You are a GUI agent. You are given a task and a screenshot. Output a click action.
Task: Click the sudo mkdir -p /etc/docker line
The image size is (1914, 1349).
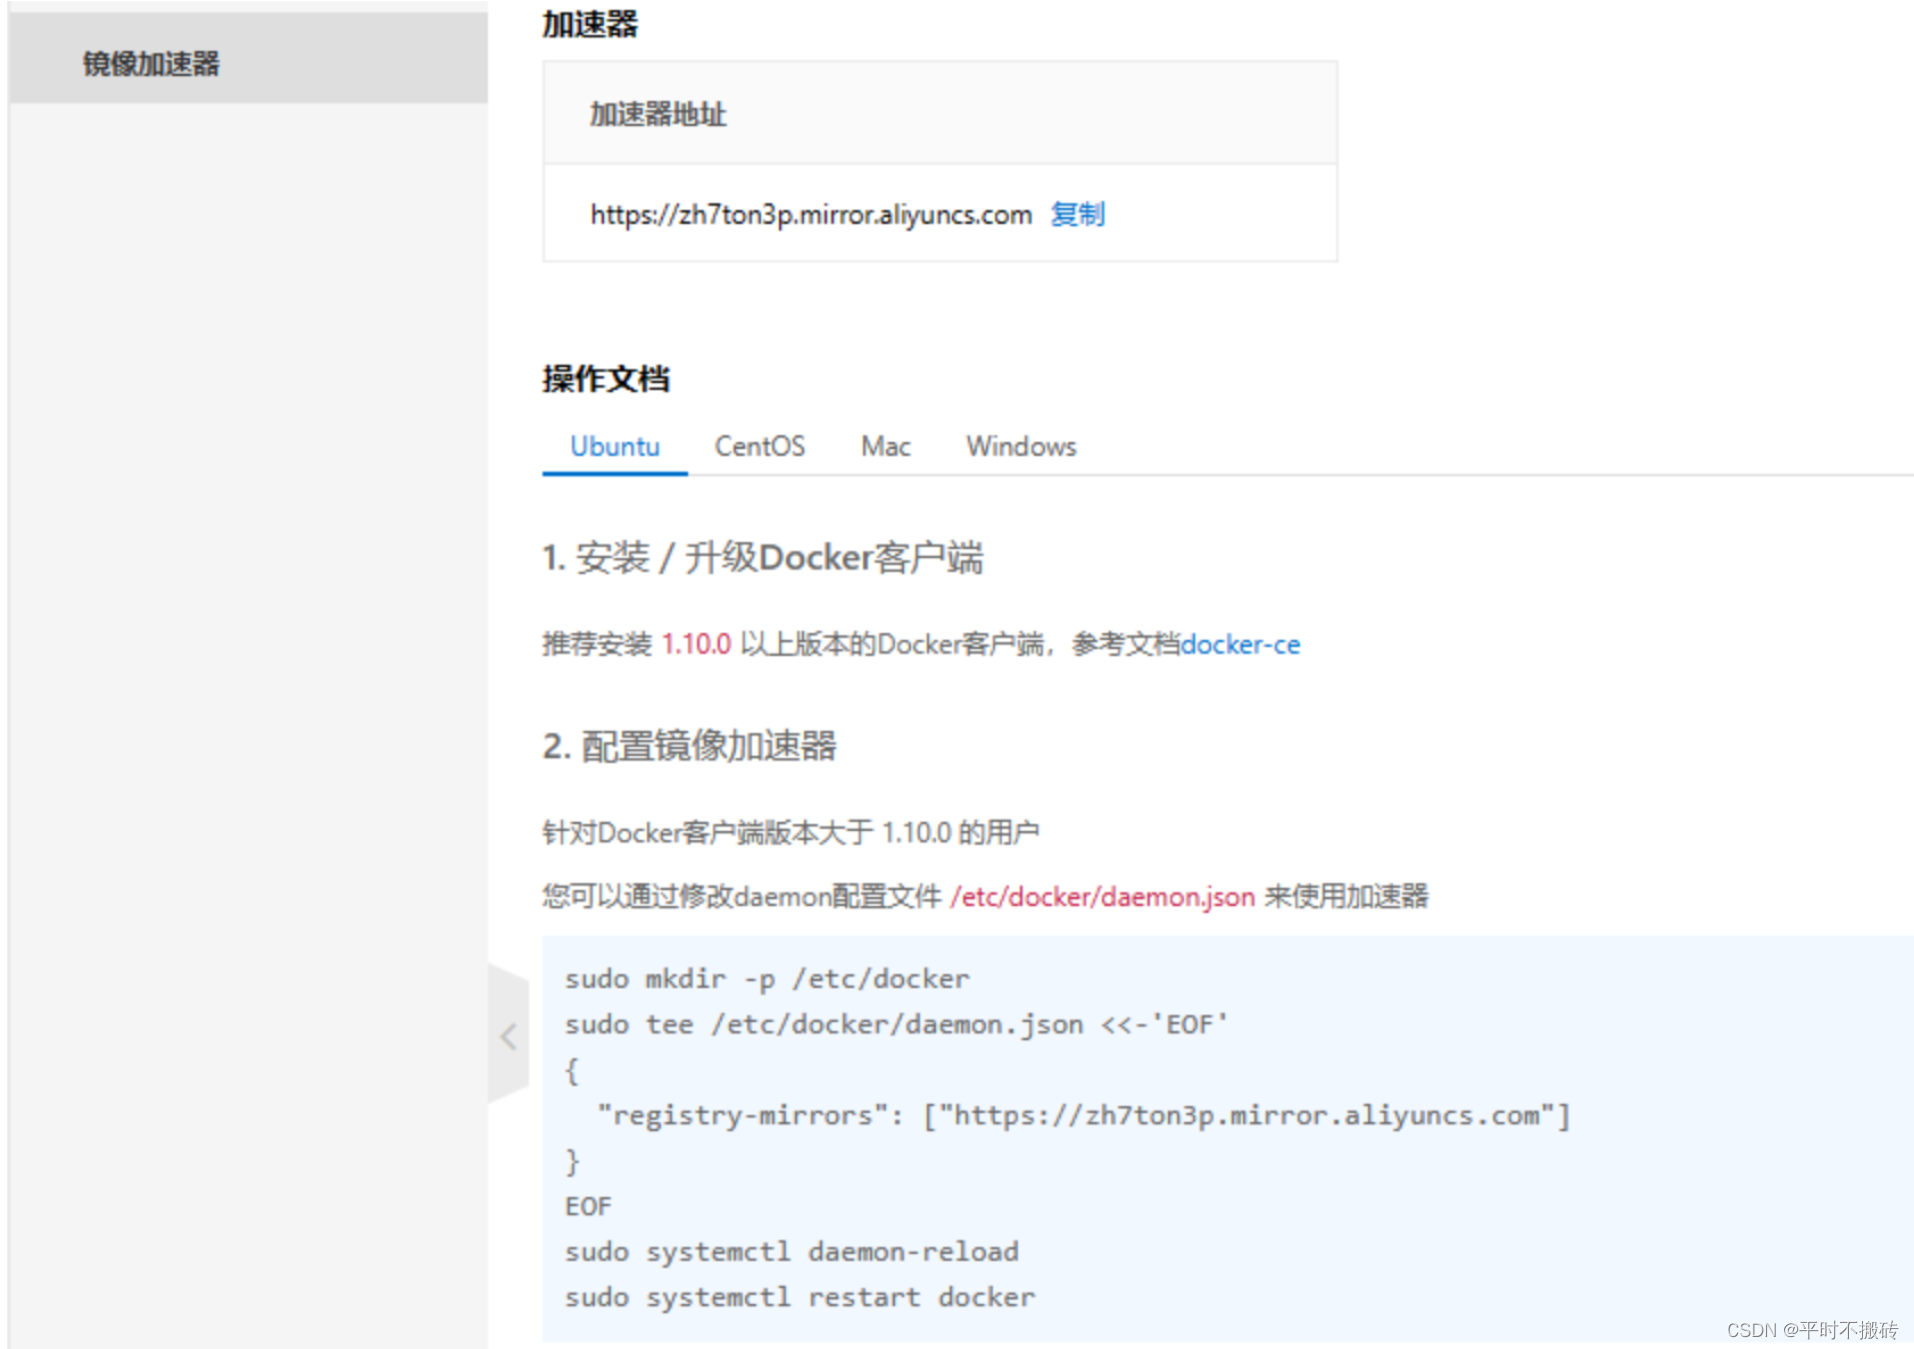767,979
